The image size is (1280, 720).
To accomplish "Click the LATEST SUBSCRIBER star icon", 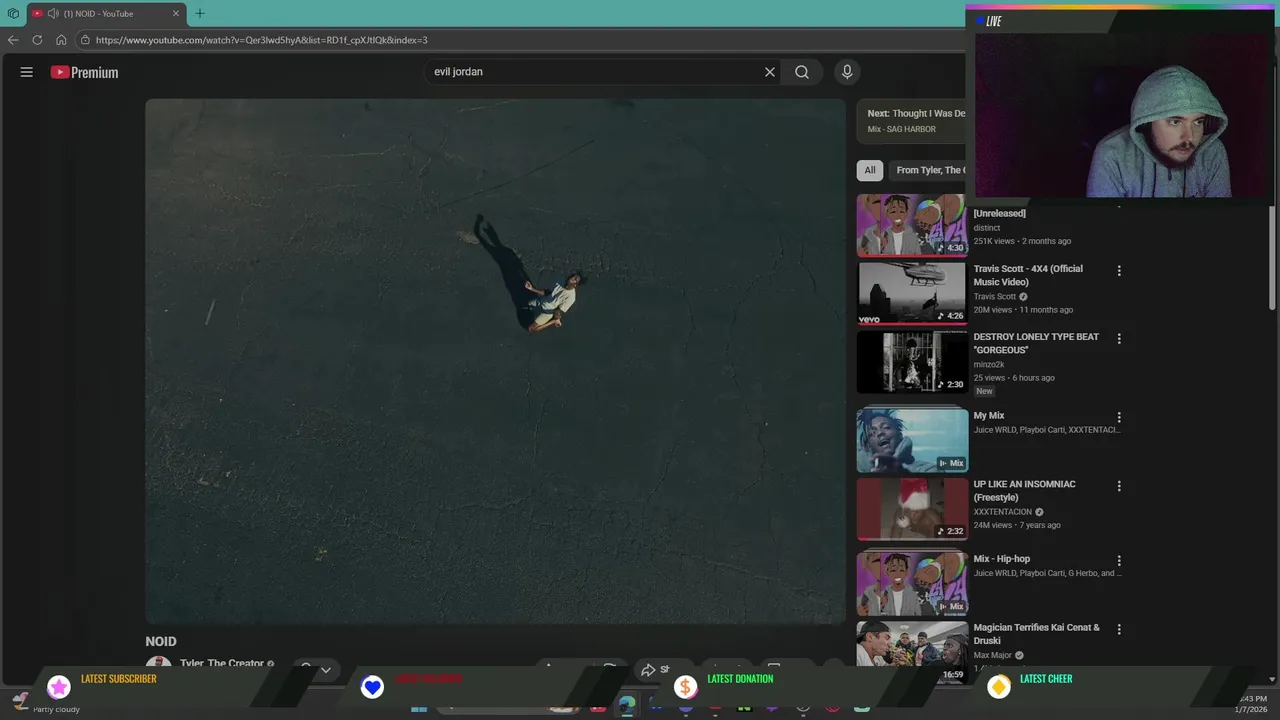I will 59,686.
